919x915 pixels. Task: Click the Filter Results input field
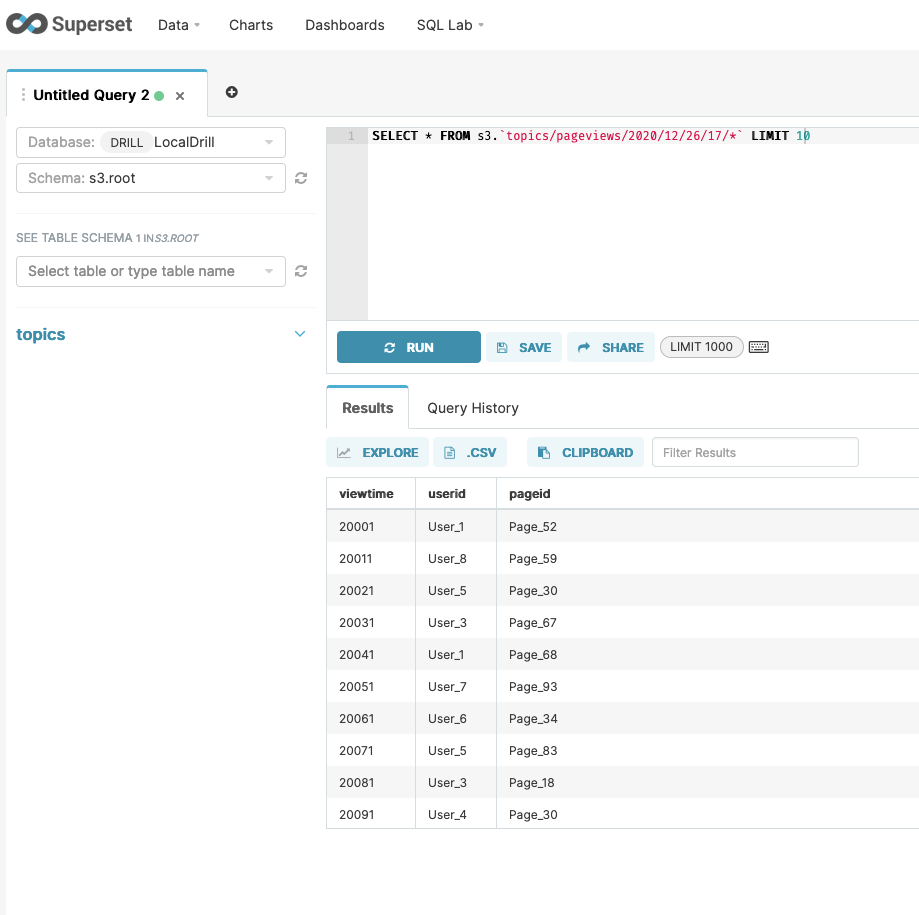(x=755, y=453)
